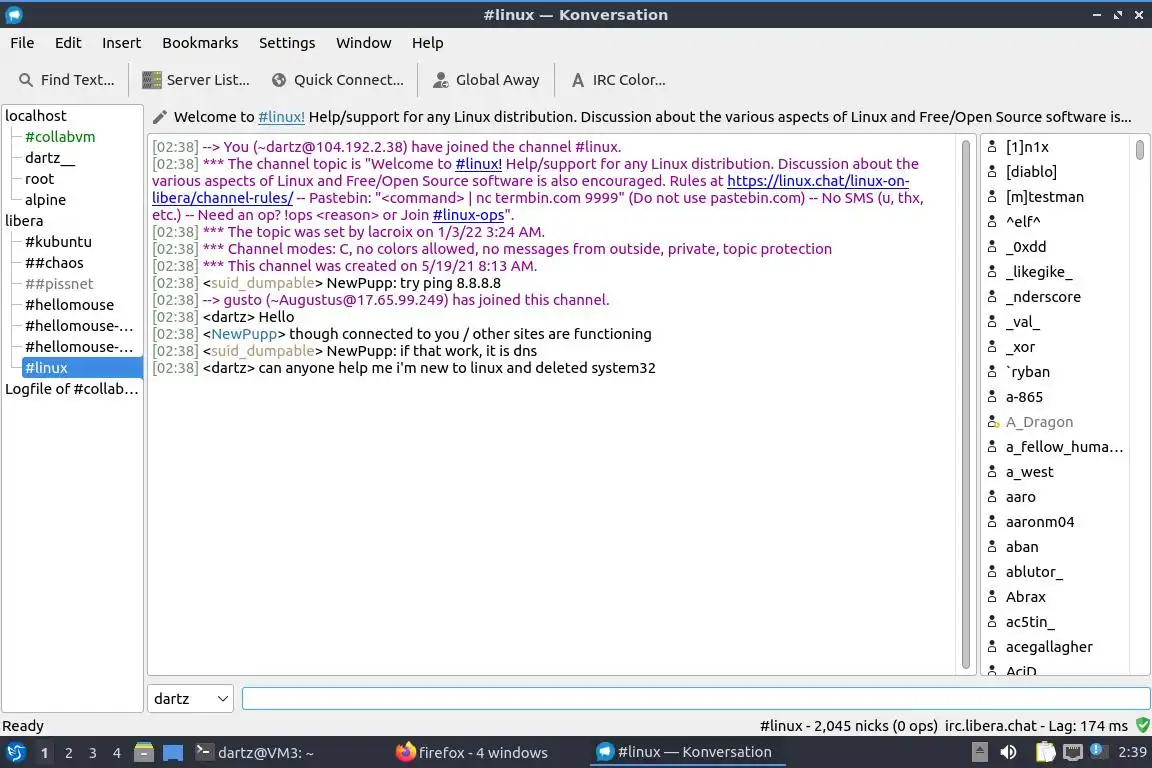This screenshot has width=1152, height=768.
Task: Select nick ablutor_ in user list
Action: click(x=1034, y=572)
